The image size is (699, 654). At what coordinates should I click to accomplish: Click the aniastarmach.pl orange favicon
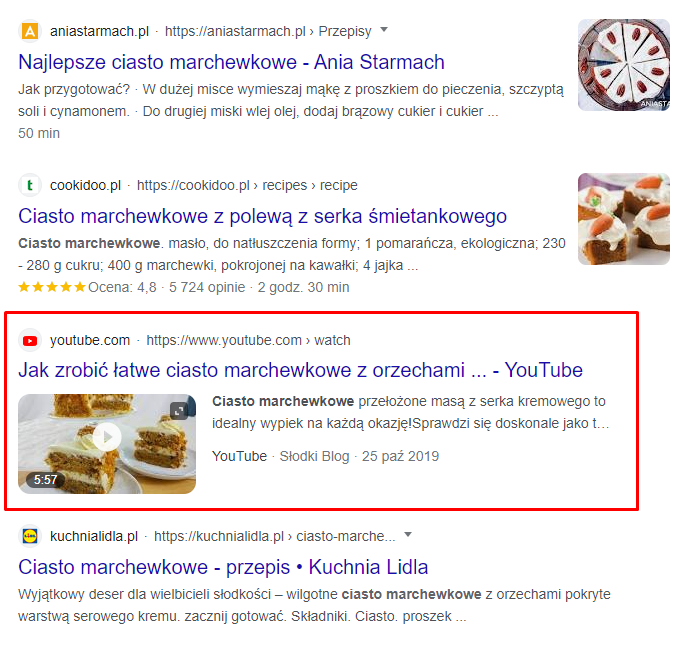30,31
